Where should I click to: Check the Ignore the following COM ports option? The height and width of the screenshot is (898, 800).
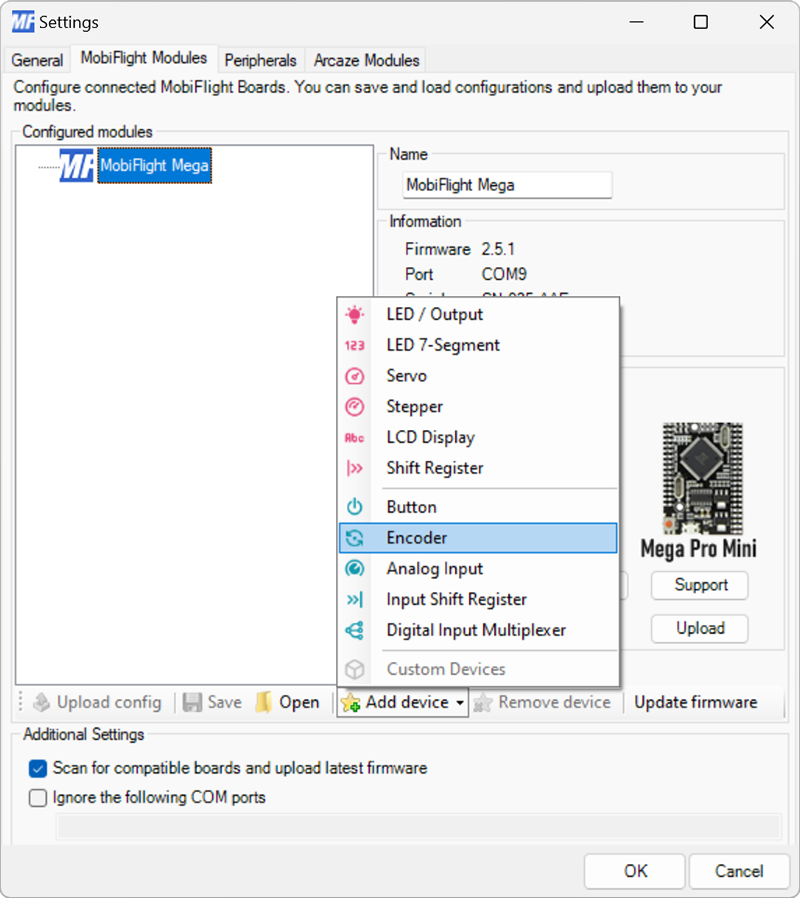[37, 798]
